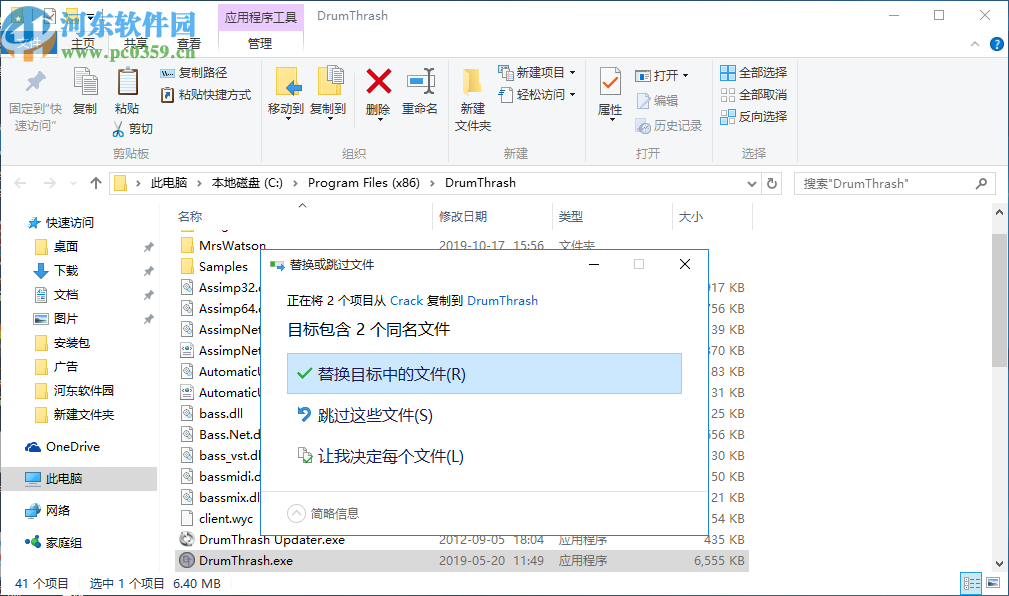Open the address bar history dropdown
The image size is (1009, 596).
[752, 183]
